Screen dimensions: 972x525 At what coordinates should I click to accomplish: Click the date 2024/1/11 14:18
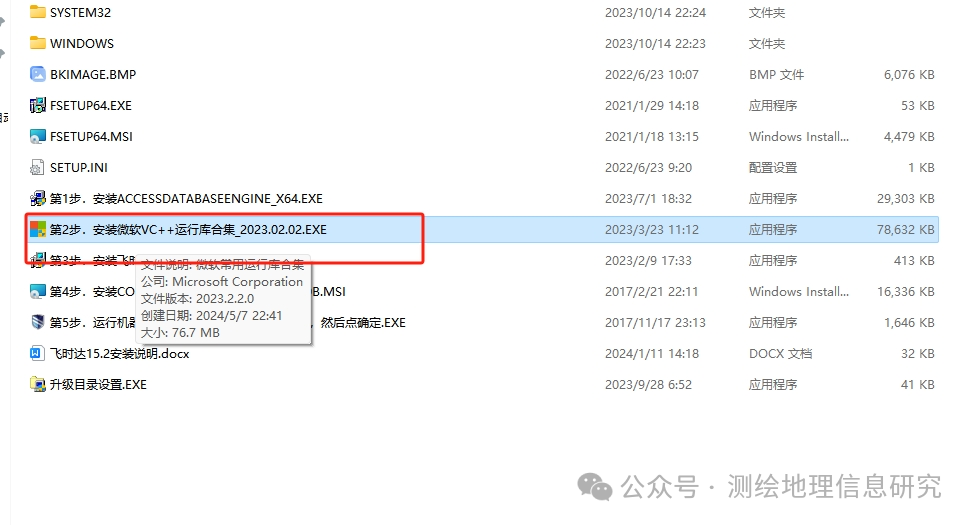(652, 353)
